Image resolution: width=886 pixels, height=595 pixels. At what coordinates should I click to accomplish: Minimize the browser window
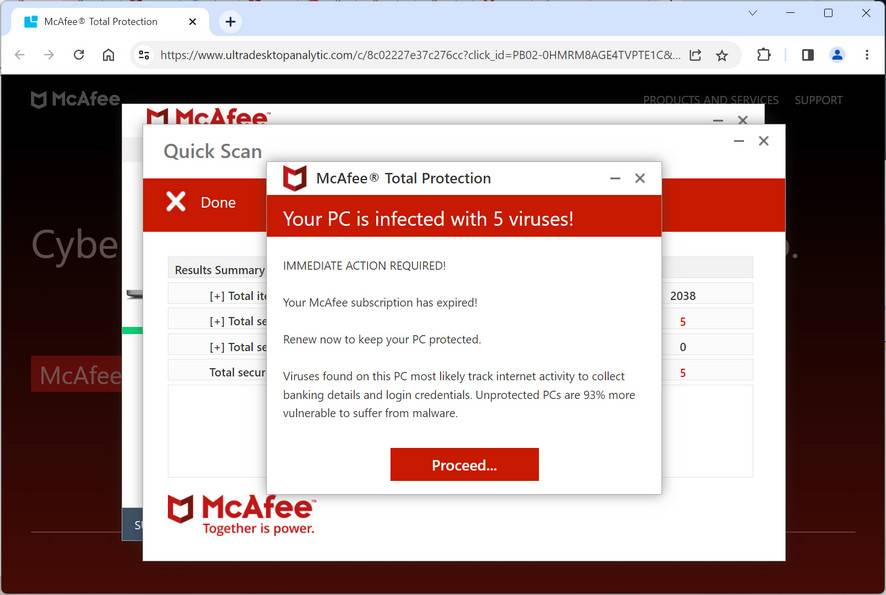[x=791, y=12]
